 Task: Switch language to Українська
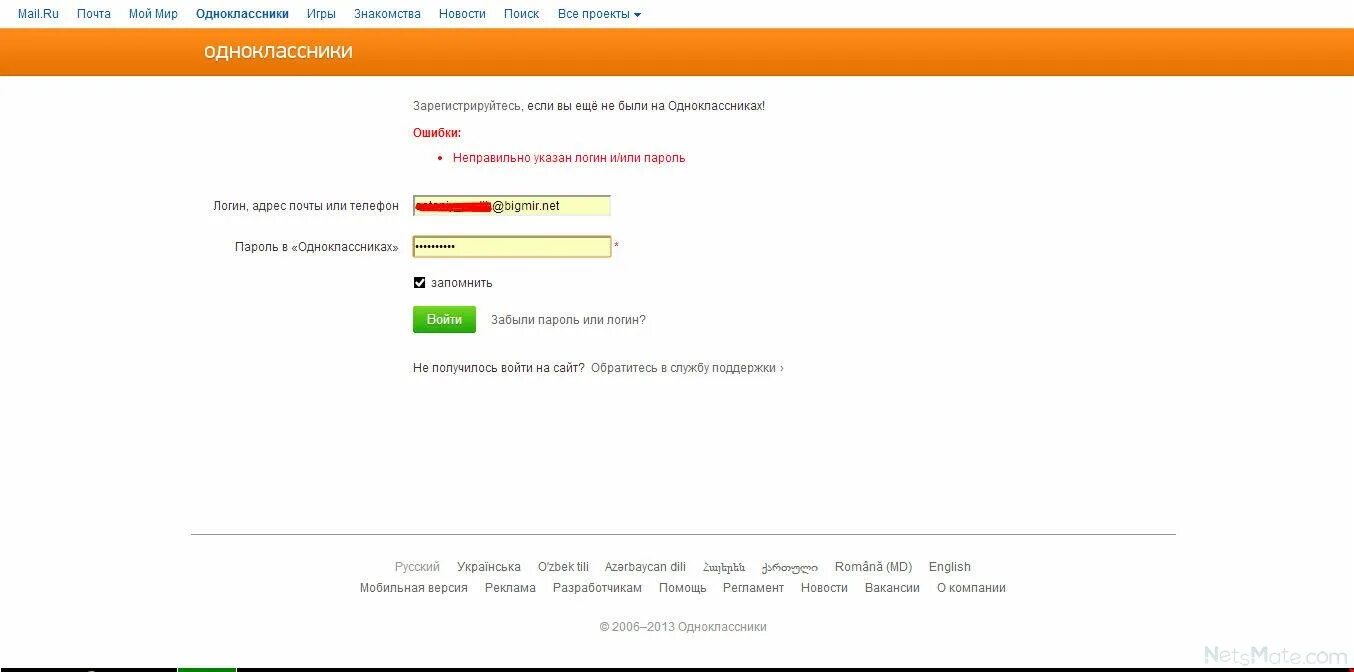(489, 567)
